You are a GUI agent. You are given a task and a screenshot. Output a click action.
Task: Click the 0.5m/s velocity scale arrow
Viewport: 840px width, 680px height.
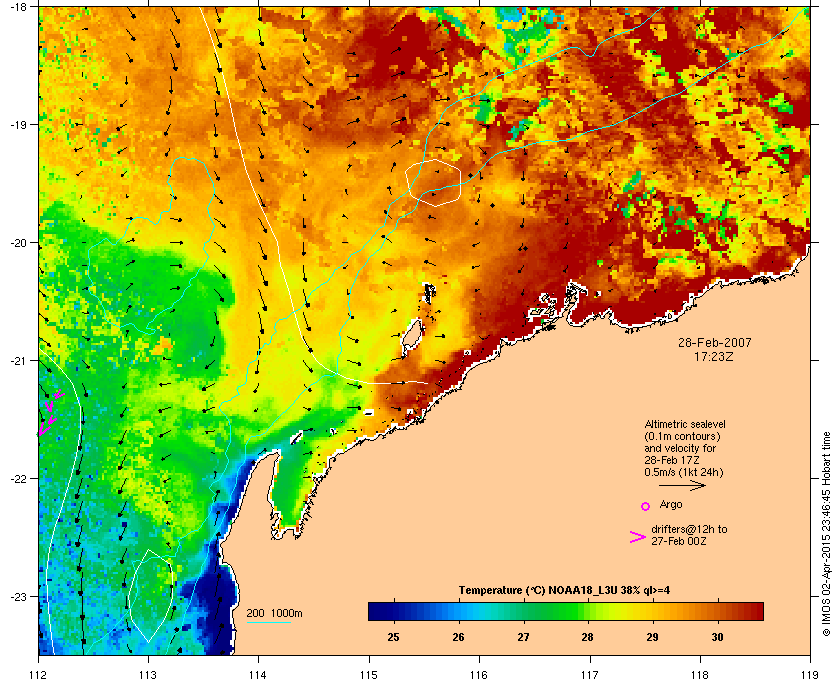(682, 486)
